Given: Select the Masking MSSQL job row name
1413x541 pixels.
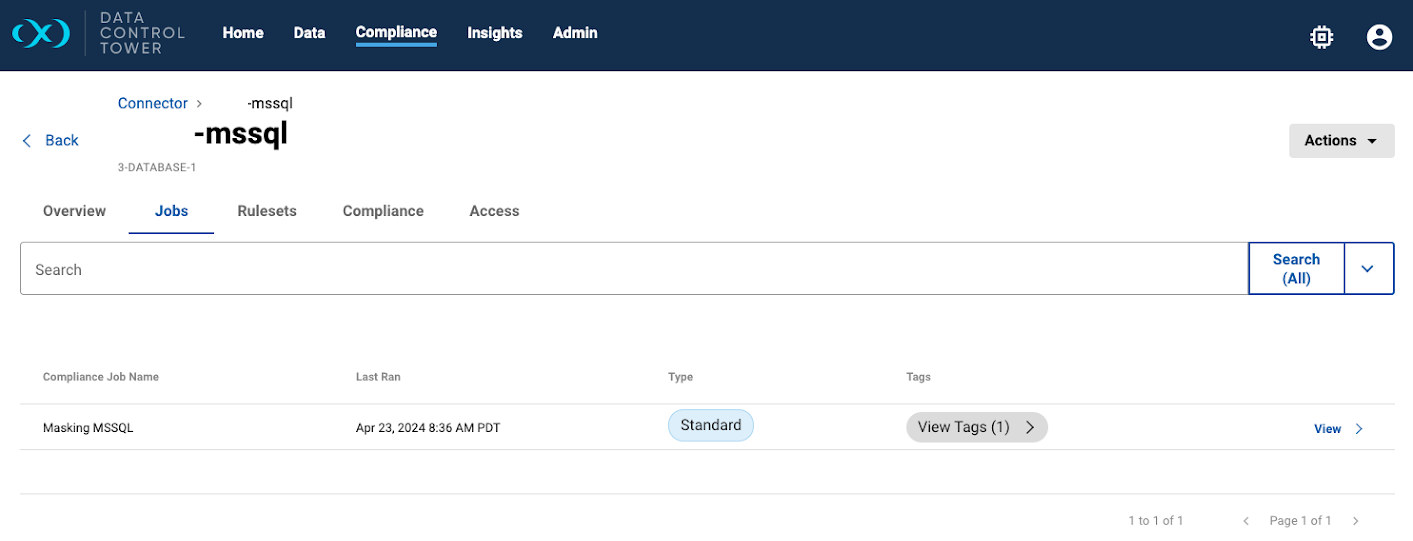Looking at the screenshot, I should (x=88, y=428).
